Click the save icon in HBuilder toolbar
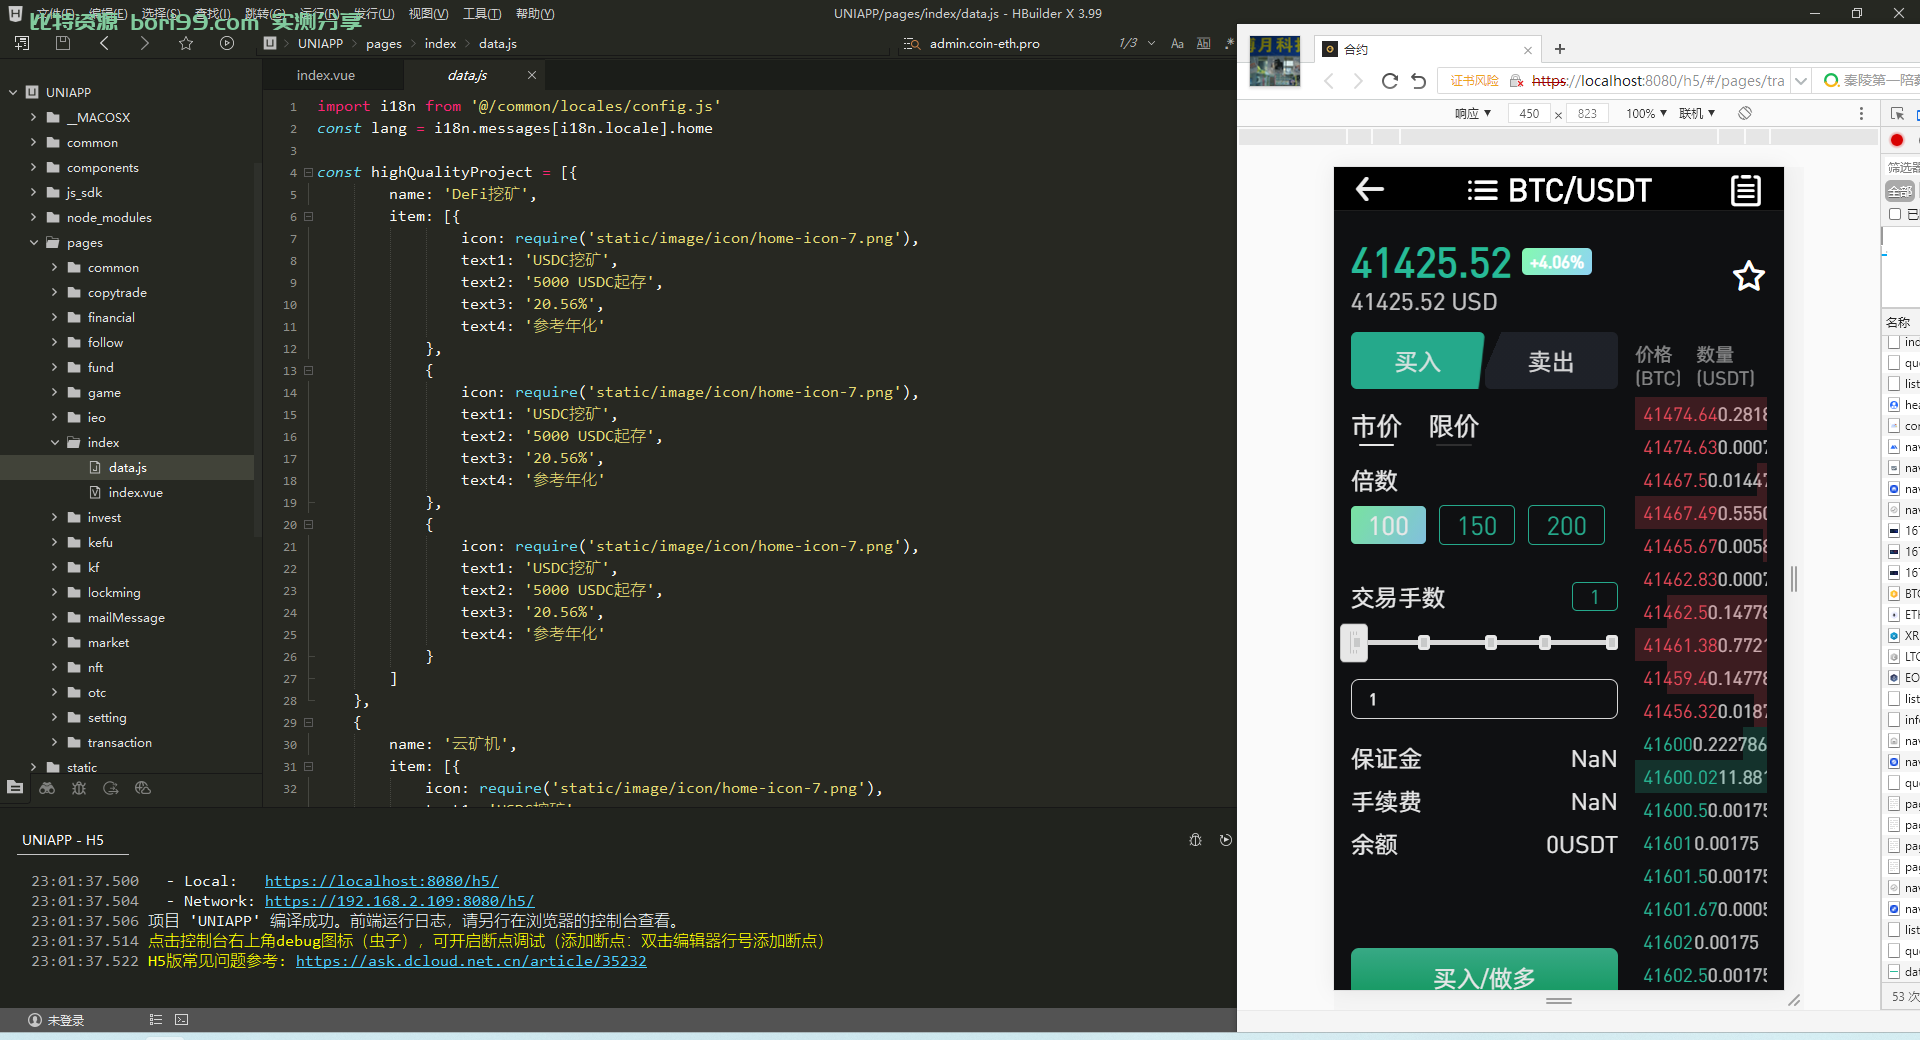This screenshot has width=1920, height=1040. coord(63,43)
